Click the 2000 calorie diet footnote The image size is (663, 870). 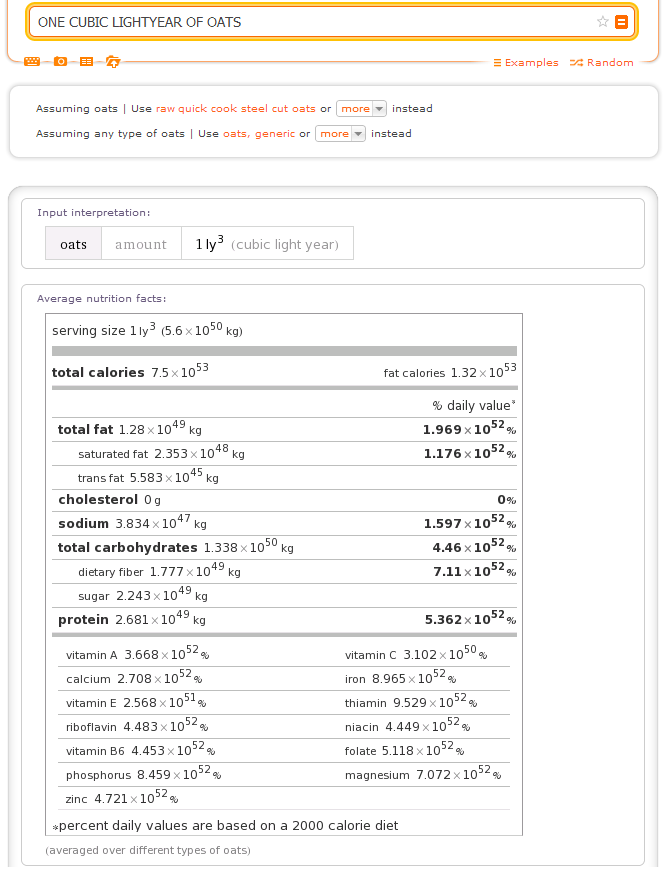click(x=225, y=826)
